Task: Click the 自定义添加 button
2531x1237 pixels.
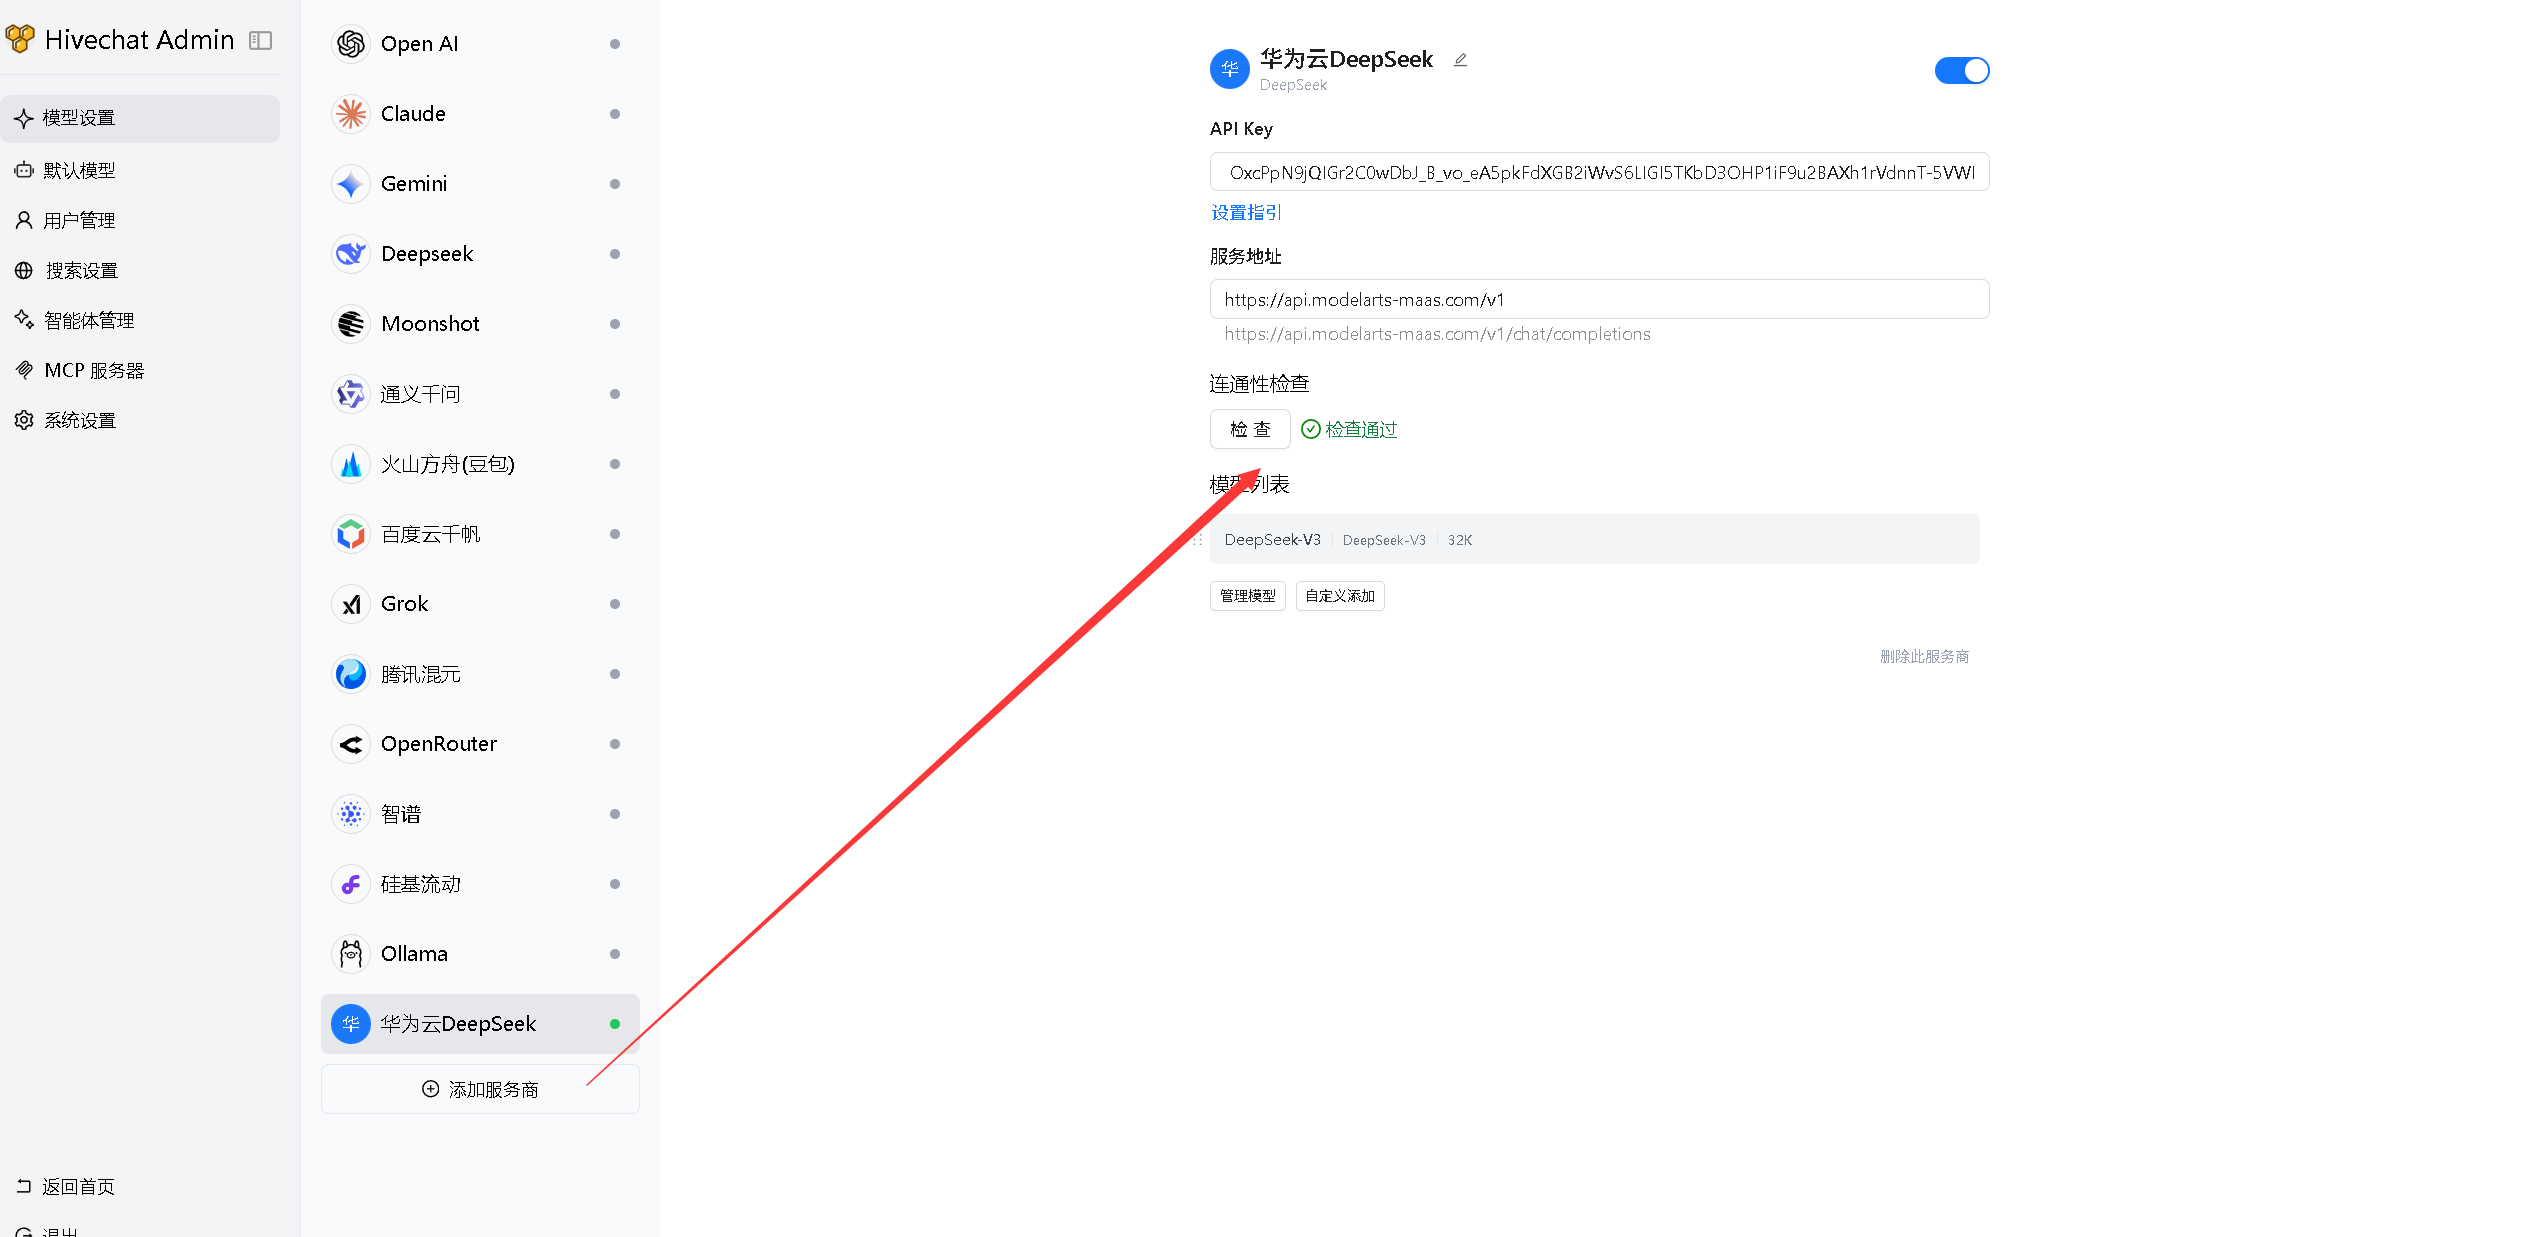Action: coord(1340,596)
